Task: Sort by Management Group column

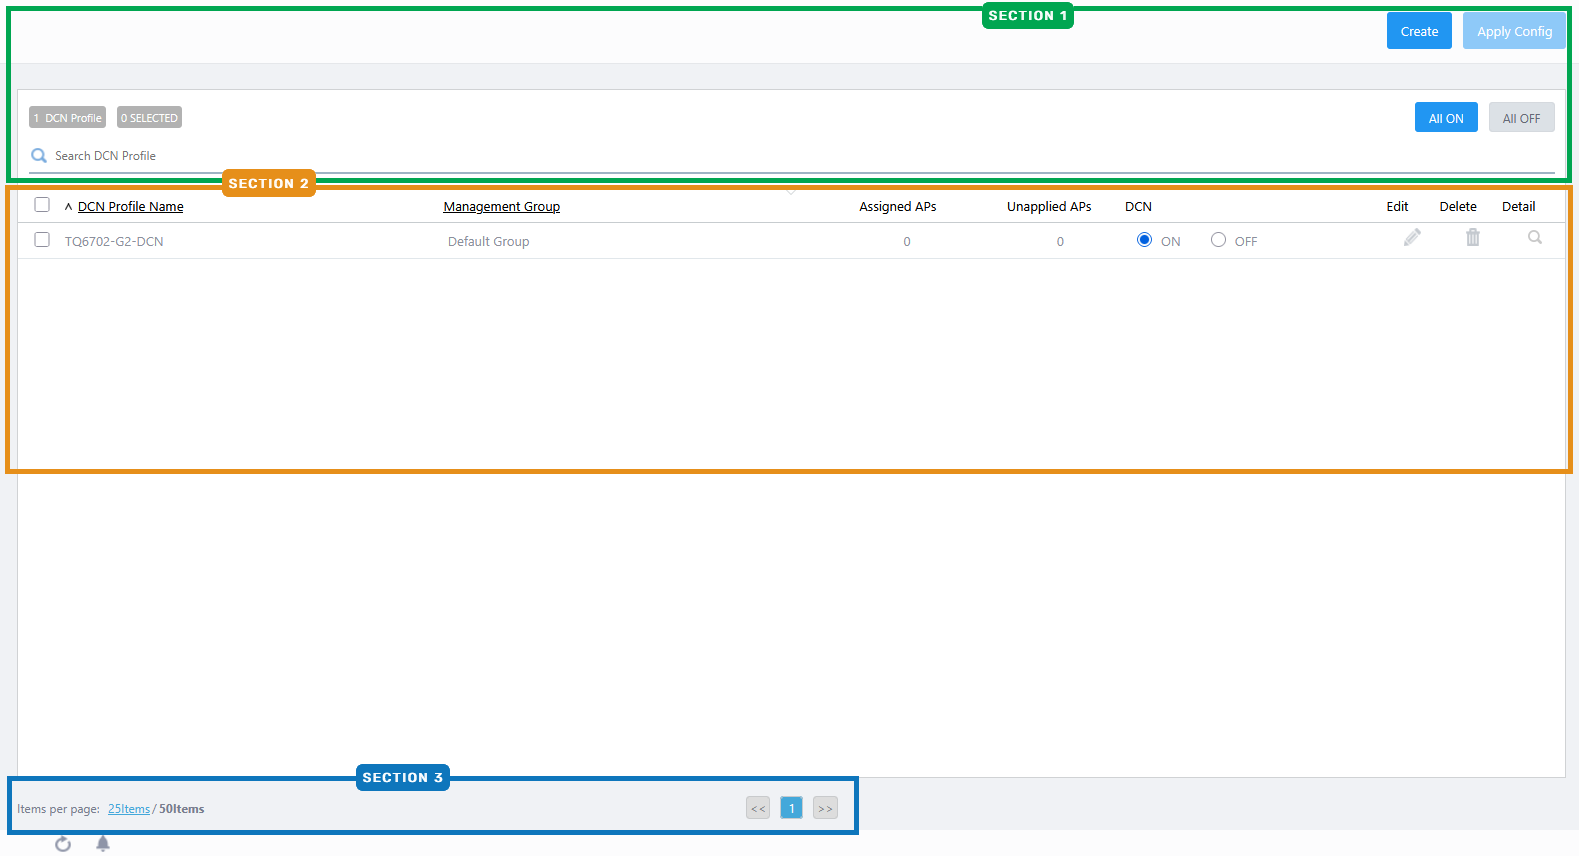Action: pos(501,207)
